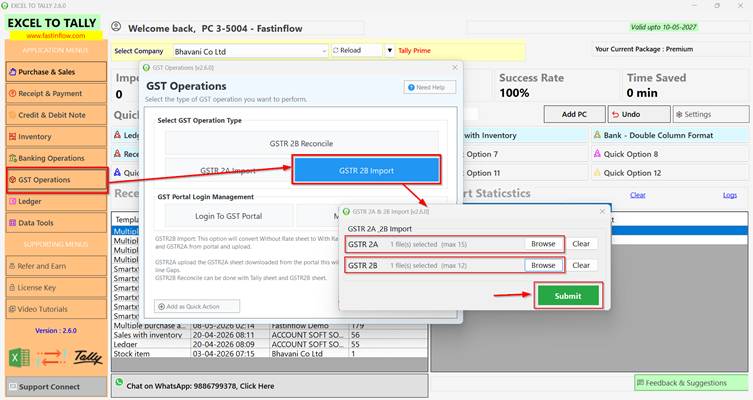Select GSTR 2B Reconcile option
This screenshot has width=753, height=400.
301,143
